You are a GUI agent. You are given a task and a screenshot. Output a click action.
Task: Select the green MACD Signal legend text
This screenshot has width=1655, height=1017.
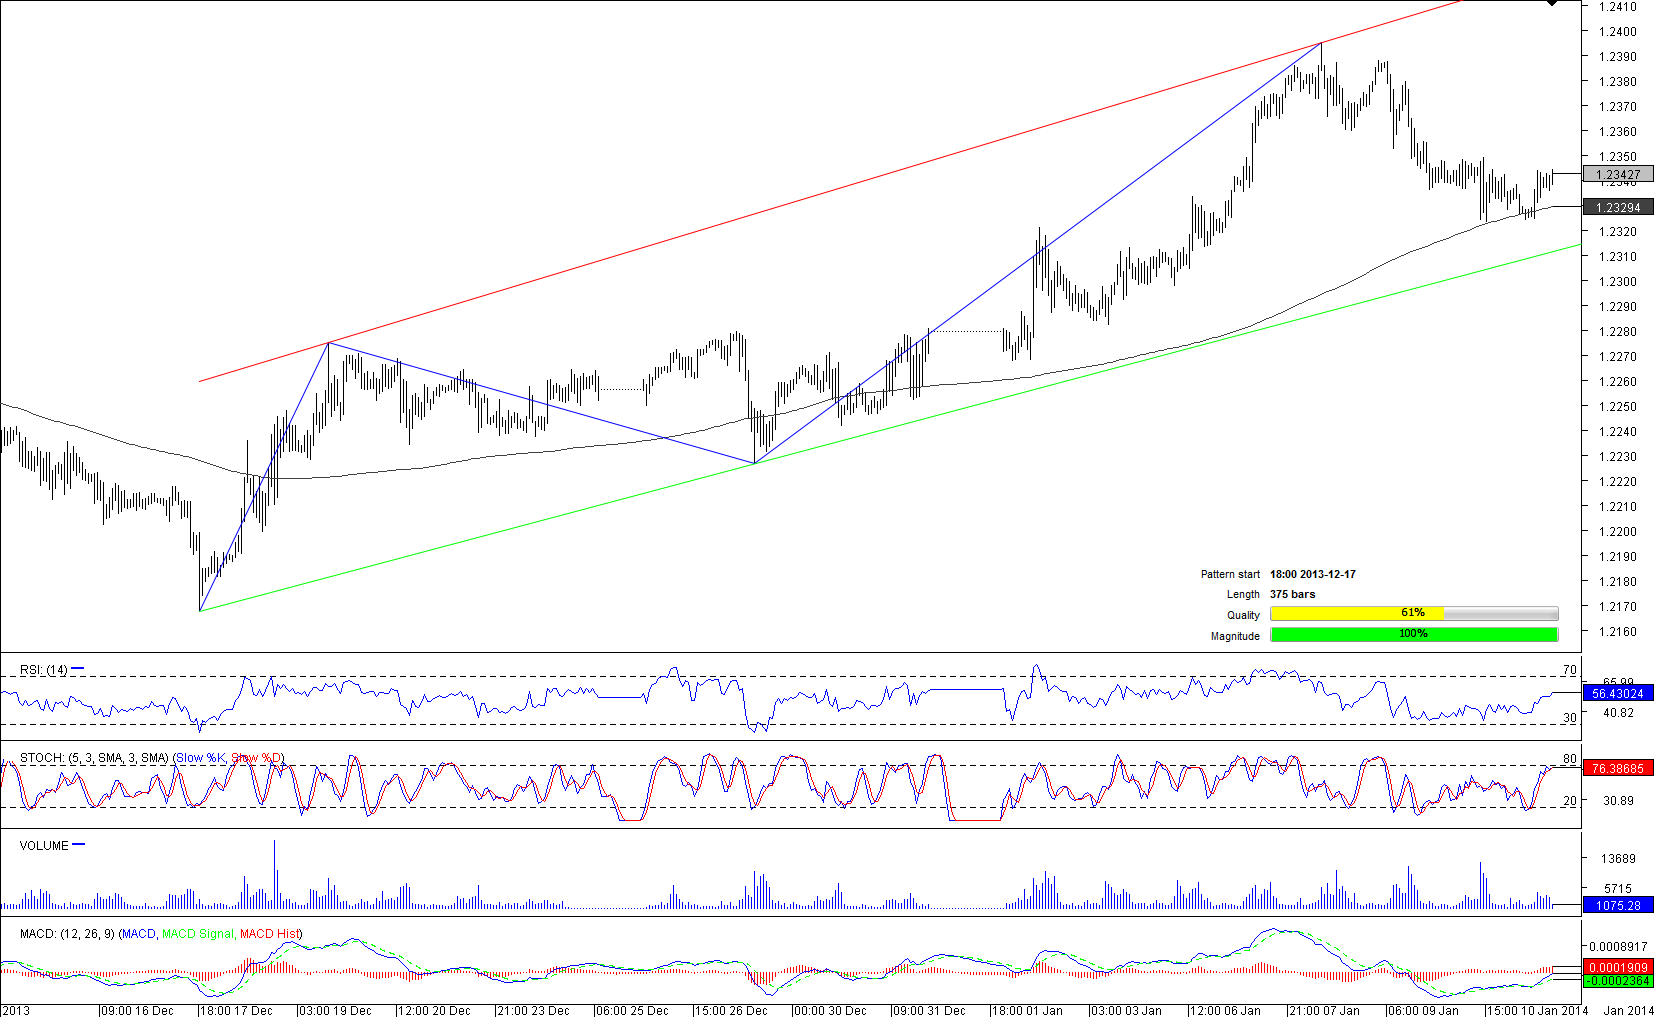tap(198, 934)
